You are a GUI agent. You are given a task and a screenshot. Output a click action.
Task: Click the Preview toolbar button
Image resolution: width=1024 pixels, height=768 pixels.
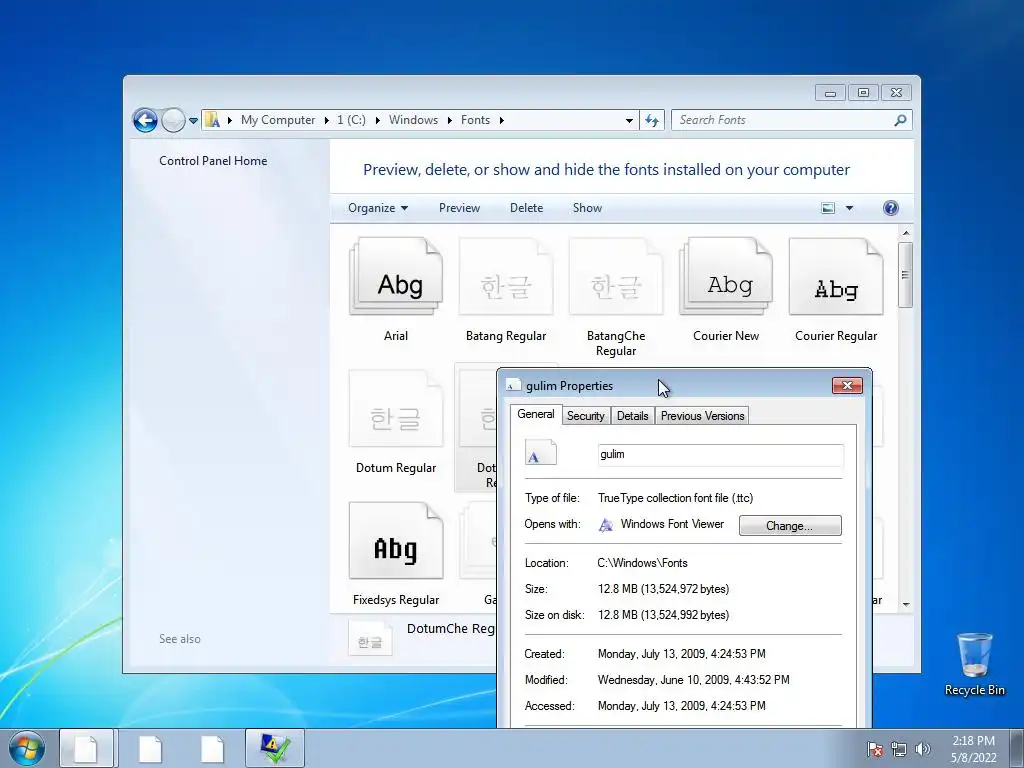459,208
